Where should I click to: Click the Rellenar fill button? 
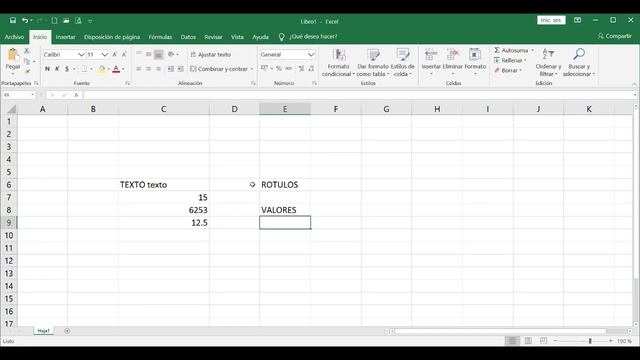(510, 60)
